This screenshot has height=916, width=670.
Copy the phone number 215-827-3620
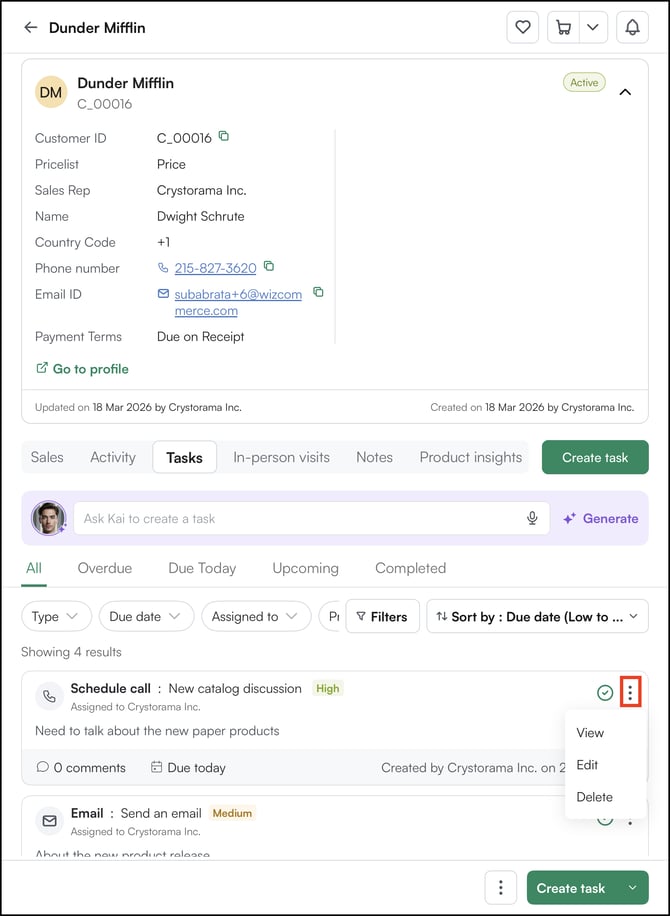[269, 266]
